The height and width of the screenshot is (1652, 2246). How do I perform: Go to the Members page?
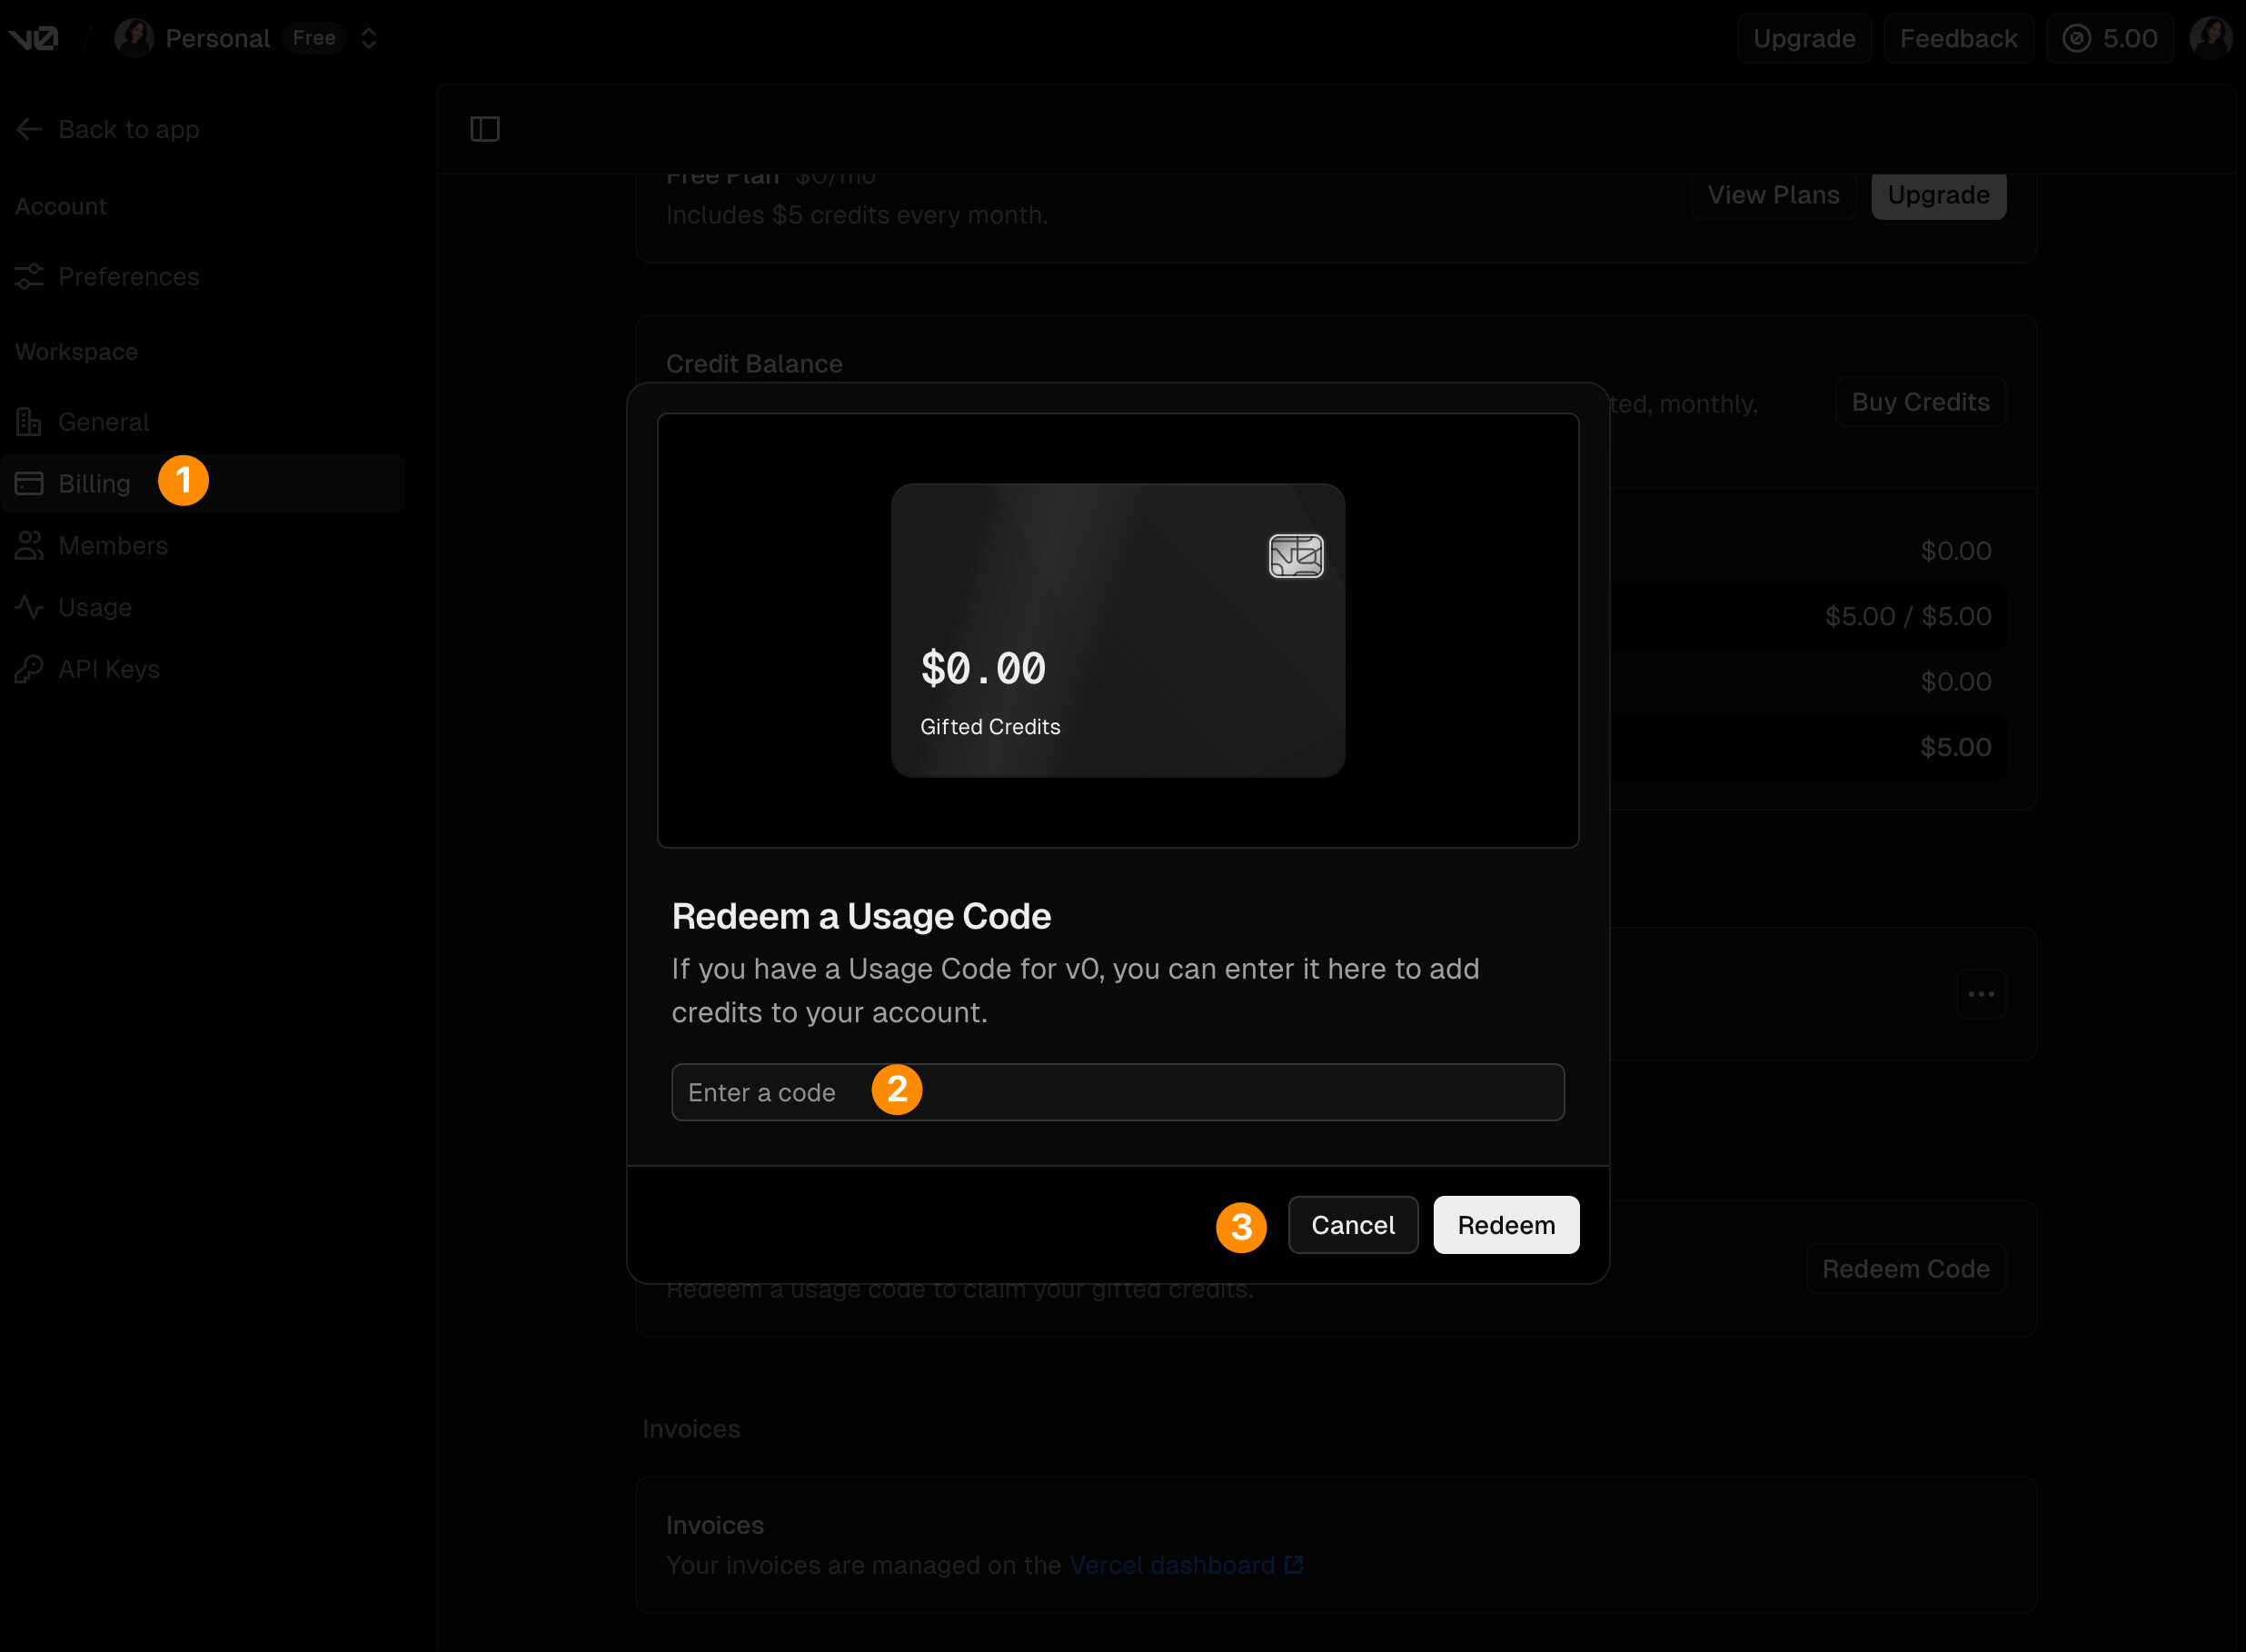click(112, 546)
